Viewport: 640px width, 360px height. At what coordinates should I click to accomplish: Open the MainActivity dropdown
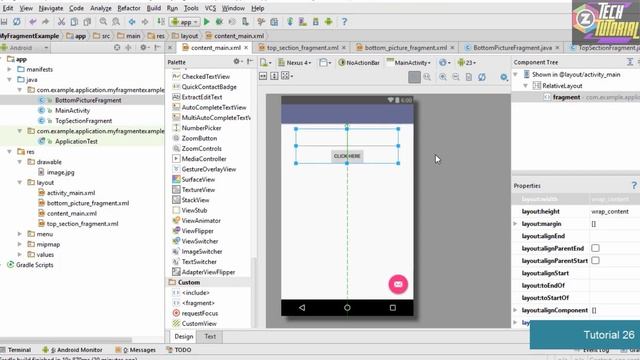(x=409, y=62)
